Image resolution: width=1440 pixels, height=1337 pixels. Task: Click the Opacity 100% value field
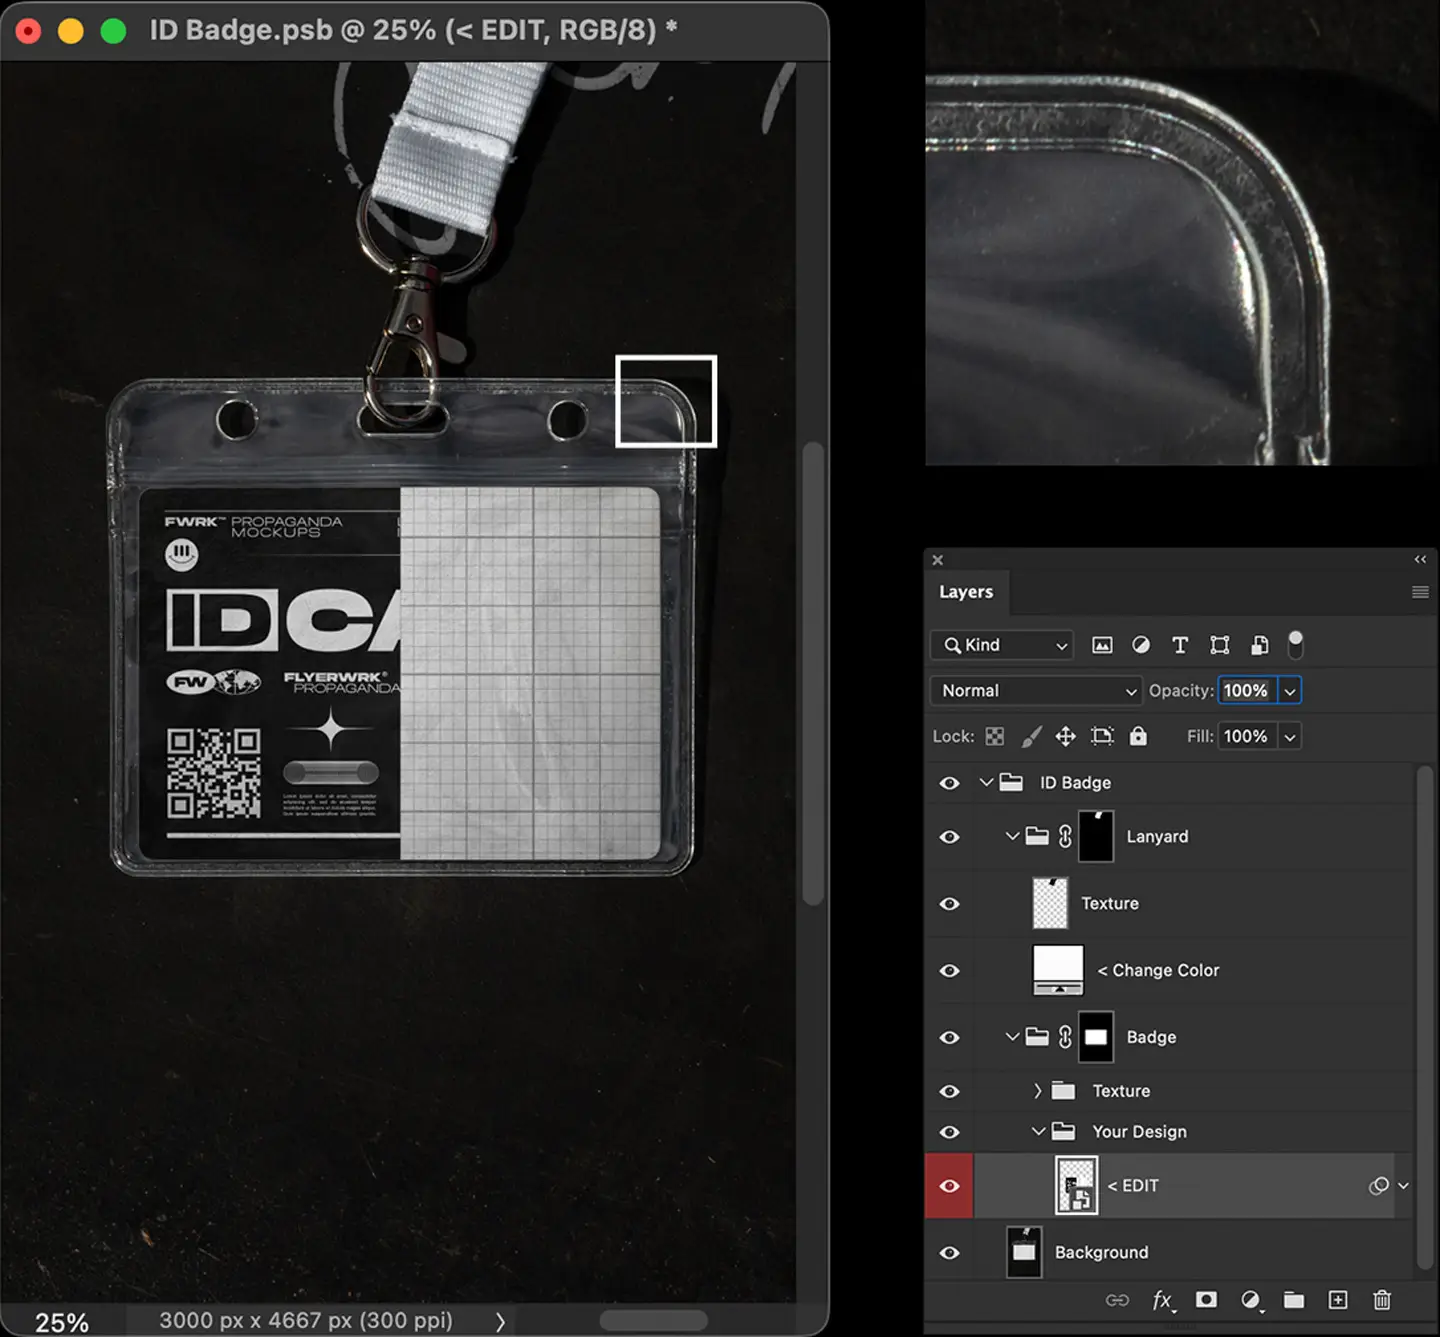(x=1248, y=690)
